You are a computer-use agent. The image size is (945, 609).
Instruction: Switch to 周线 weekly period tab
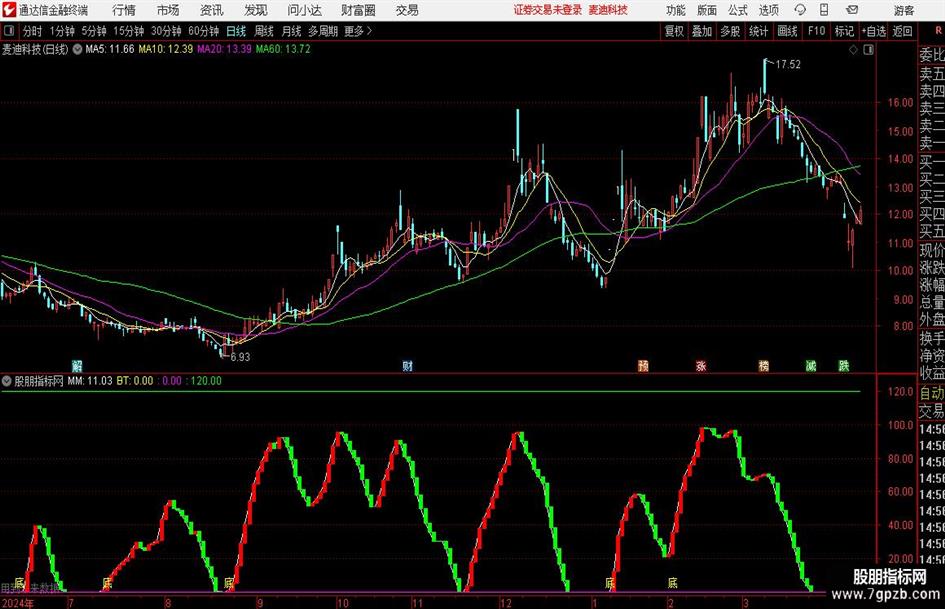click(x=263, y=31)
